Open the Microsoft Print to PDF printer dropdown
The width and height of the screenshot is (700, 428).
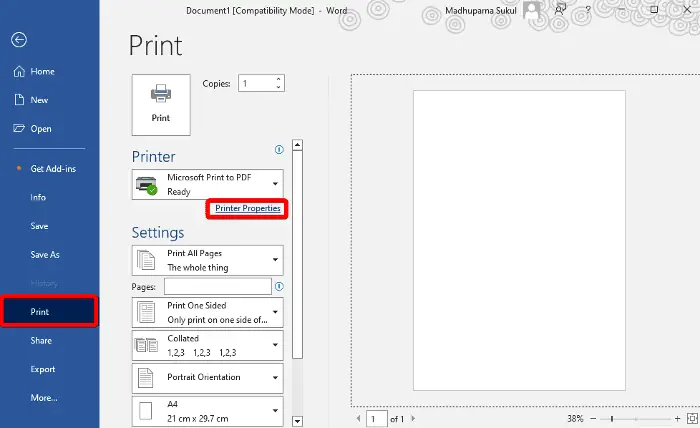click(208, 184)
